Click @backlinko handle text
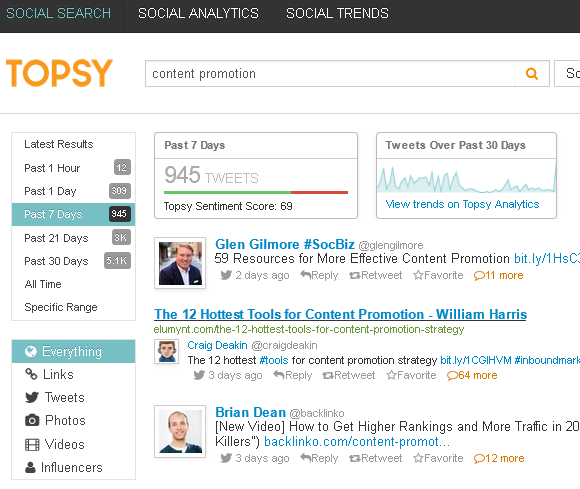The width and height of the screenshot is (580, 489). [x=317, y=413]
